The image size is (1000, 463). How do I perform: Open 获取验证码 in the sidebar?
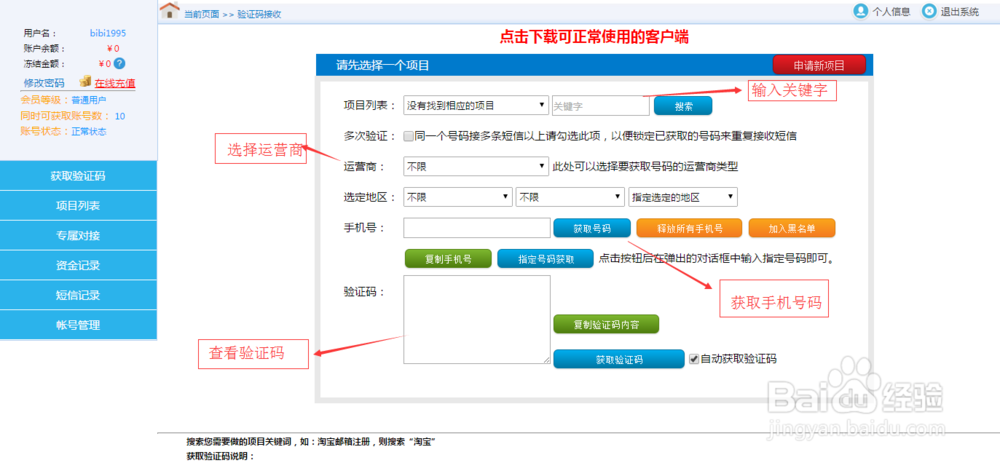78,176
